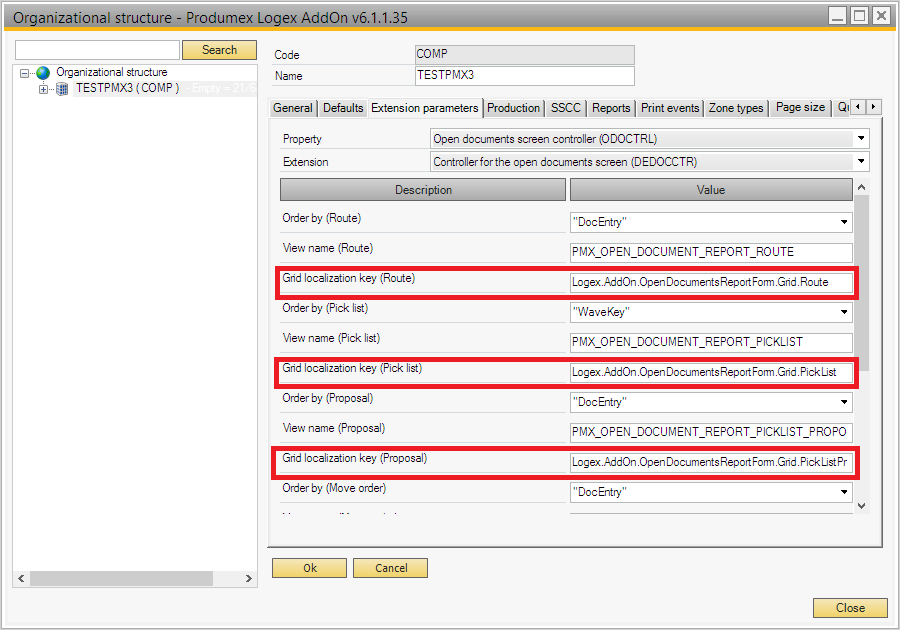Open the Property dropdown list
This screenshot has height=630, width=900.
click(x=861, y=139)
